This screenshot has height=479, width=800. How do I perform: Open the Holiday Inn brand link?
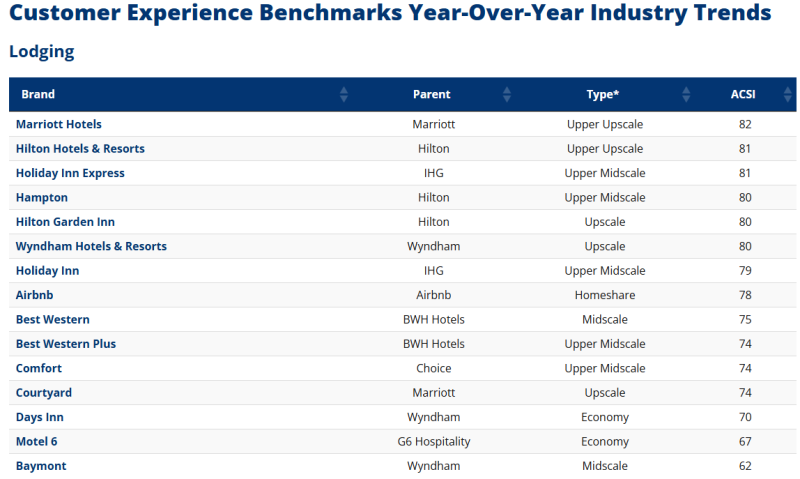pyautogui.click(x=47, y=271)
